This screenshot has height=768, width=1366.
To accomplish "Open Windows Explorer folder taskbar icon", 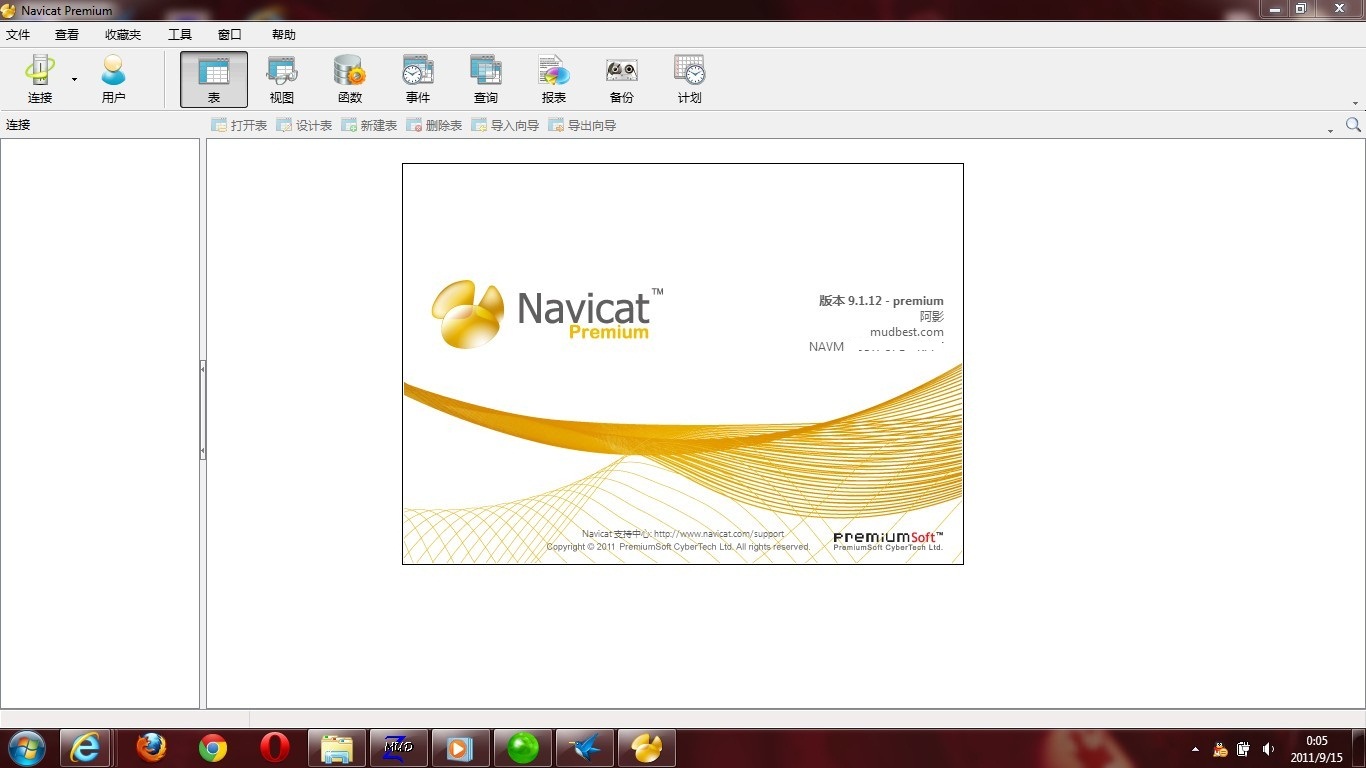I will (337, 748).
